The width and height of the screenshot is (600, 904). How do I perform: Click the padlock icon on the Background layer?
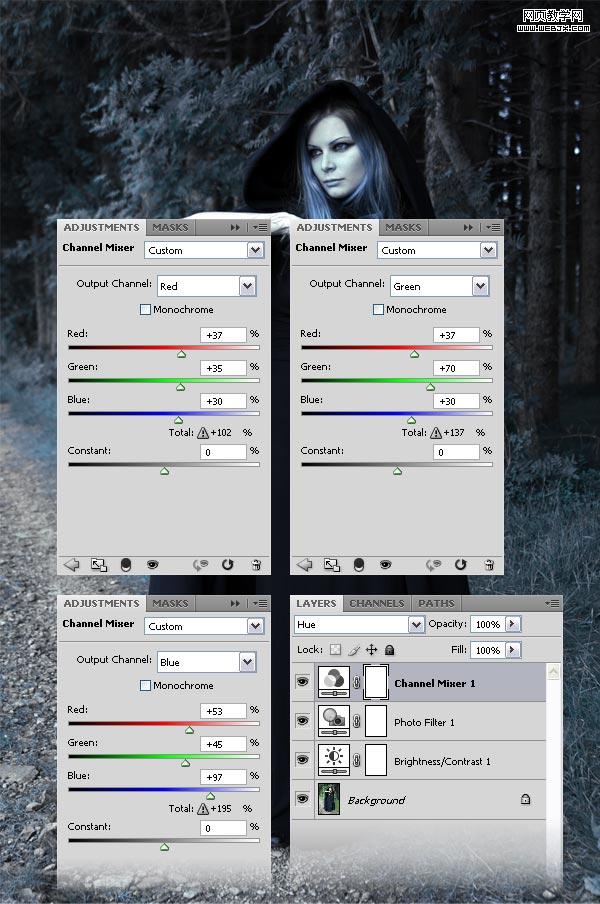[x=525, y=799]
